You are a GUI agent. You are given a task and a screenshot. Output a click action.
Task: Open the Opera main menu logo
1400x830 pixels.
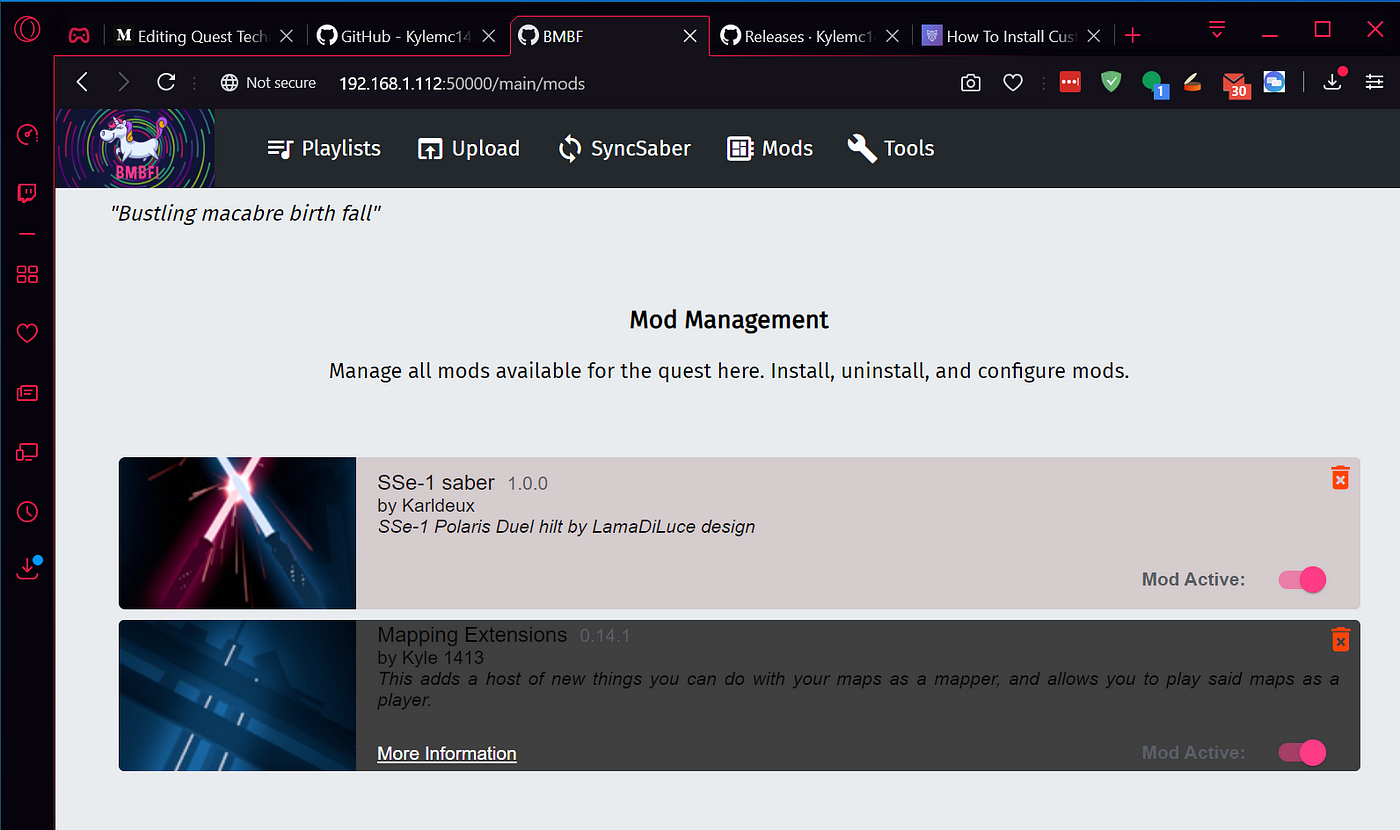tap(27, 30)
